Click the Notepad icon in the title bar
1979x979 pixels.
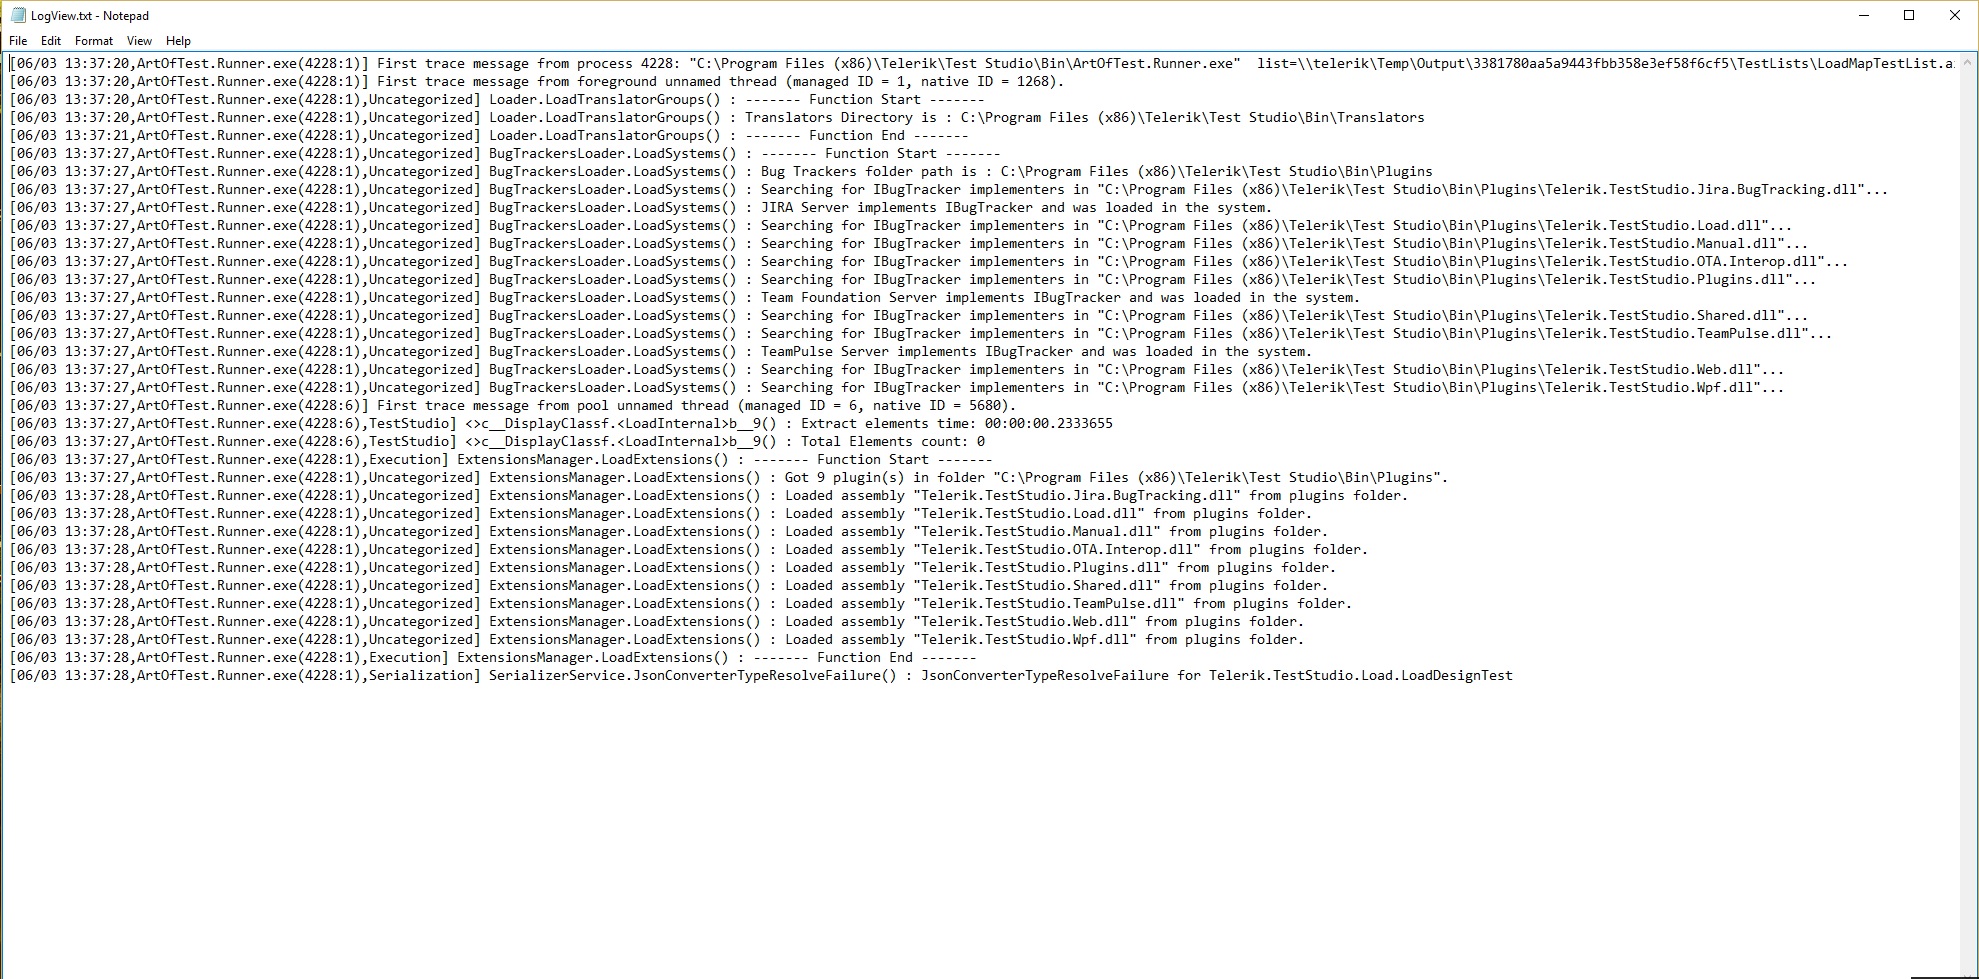(x=18, y=16)
